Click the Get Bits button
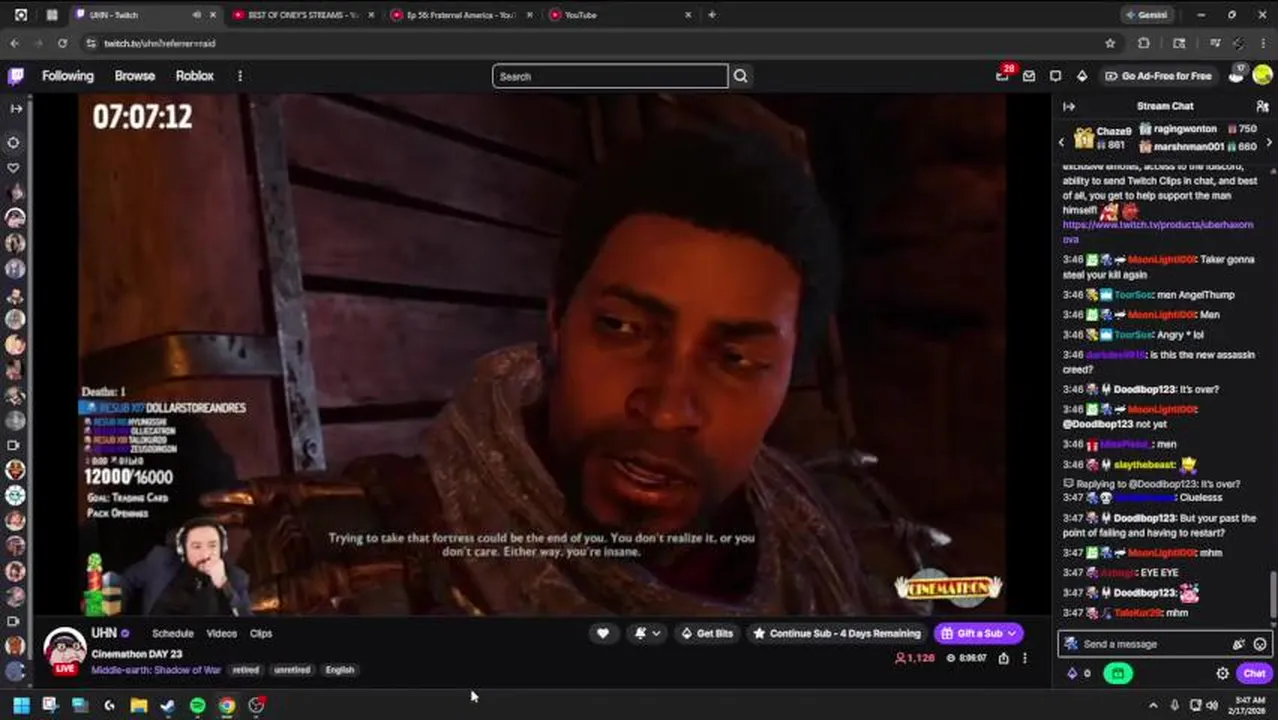Screen dimensions: 1278x720 click(x=707, y=633)
